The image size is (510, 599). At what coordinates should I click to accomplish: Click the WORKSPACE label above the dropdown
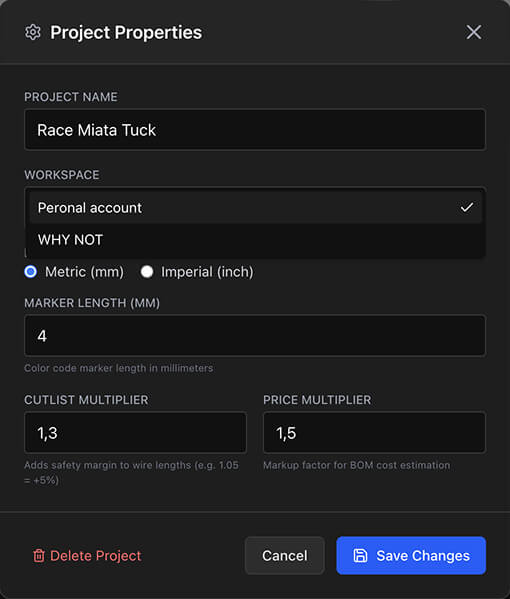pos(62,175)
